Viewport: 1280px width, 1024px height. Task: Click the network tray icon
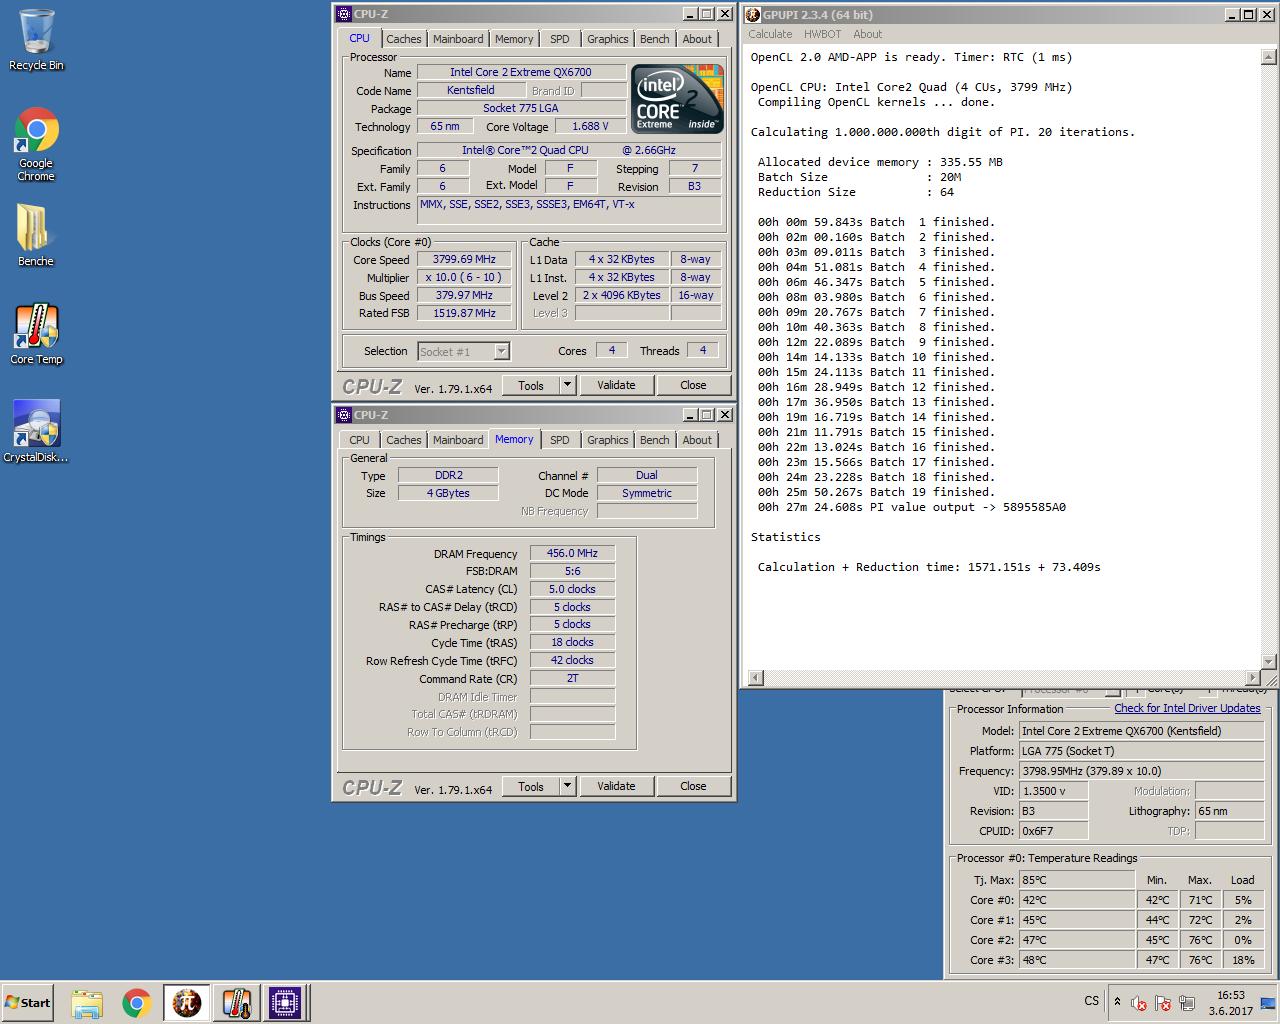1187,1002
